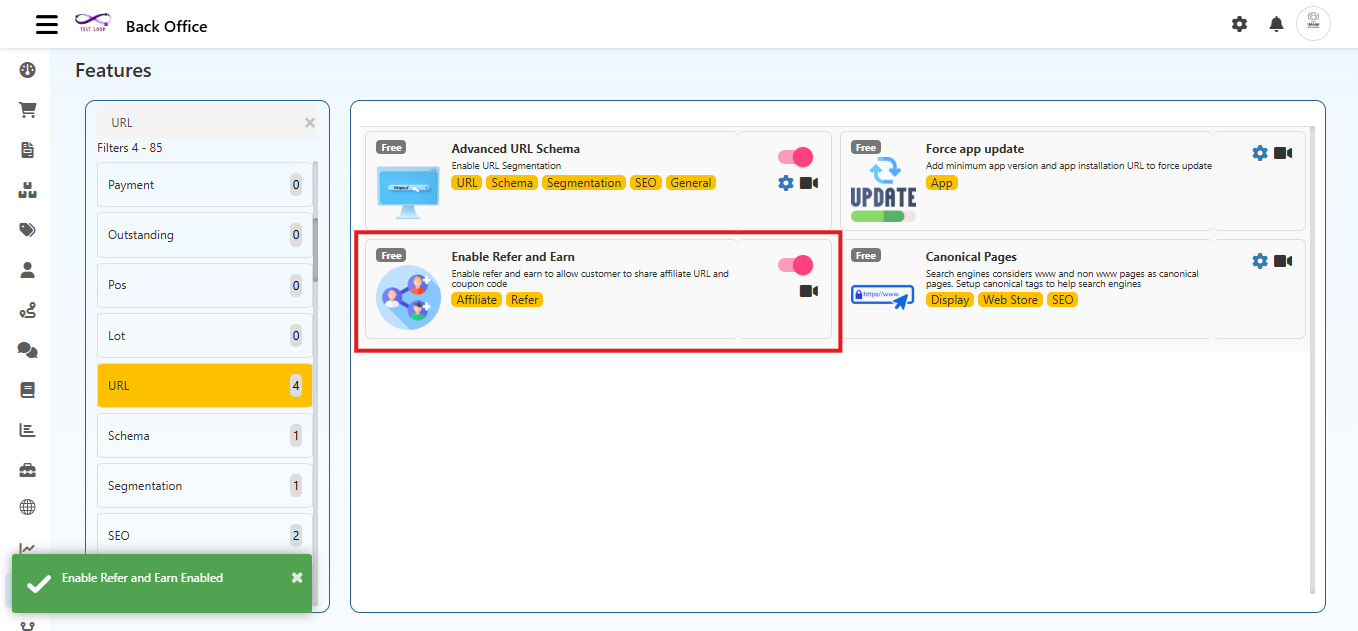Clear the URL filter with the x button
The image size is (1358, 631).
[309, 122]
